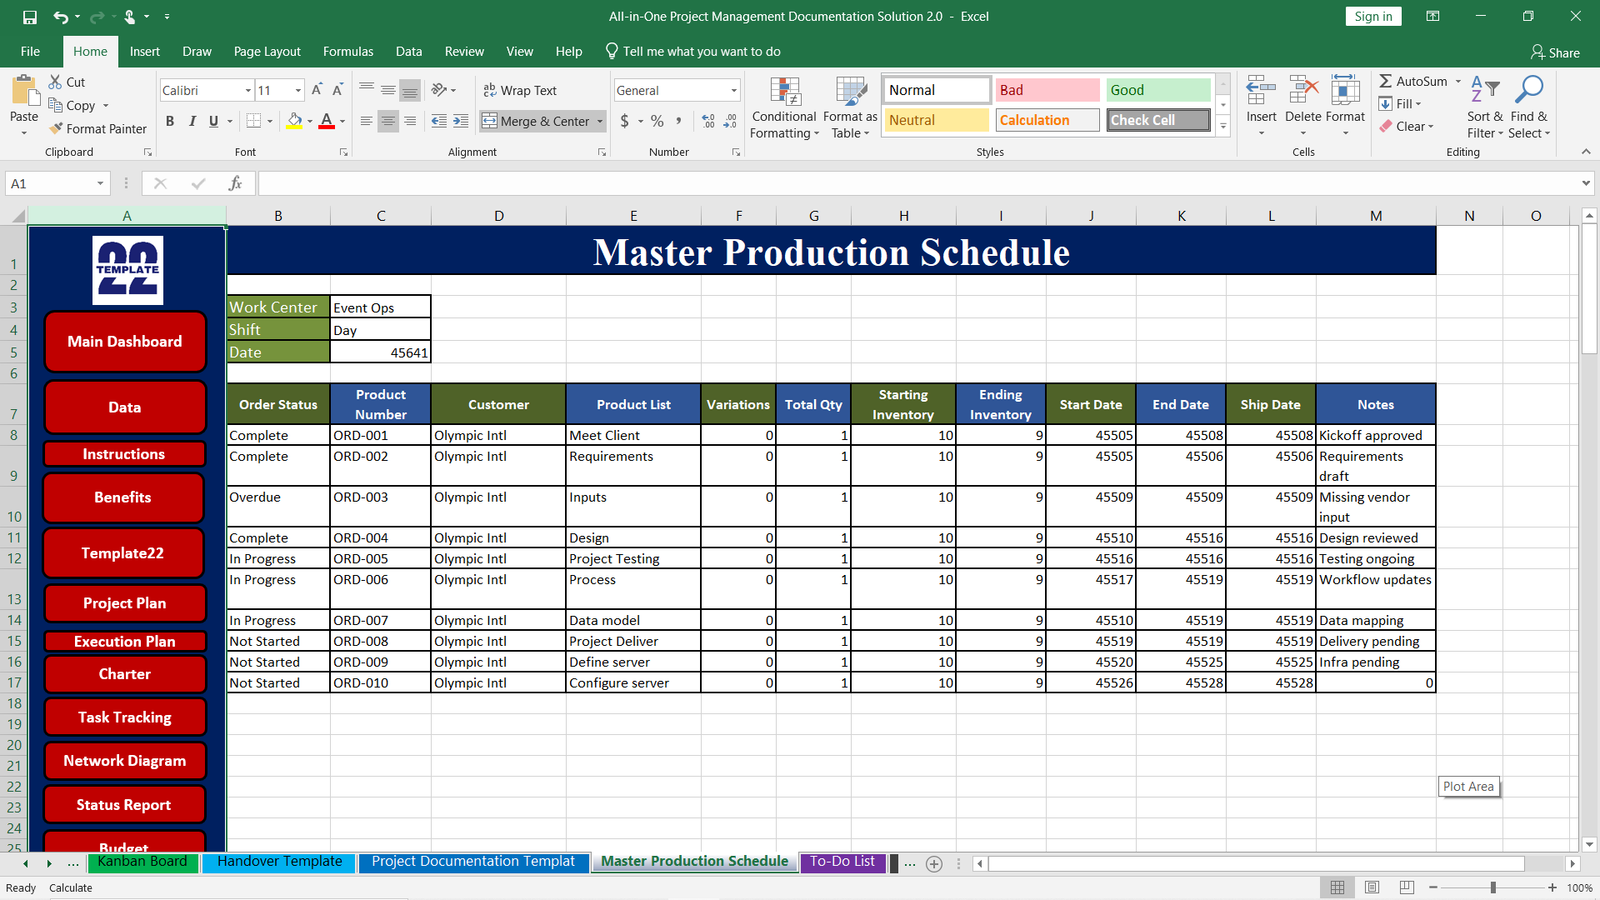Open the Page Layout ribbon tab
The image size is (1600, 900).
(x=267, y=51)
